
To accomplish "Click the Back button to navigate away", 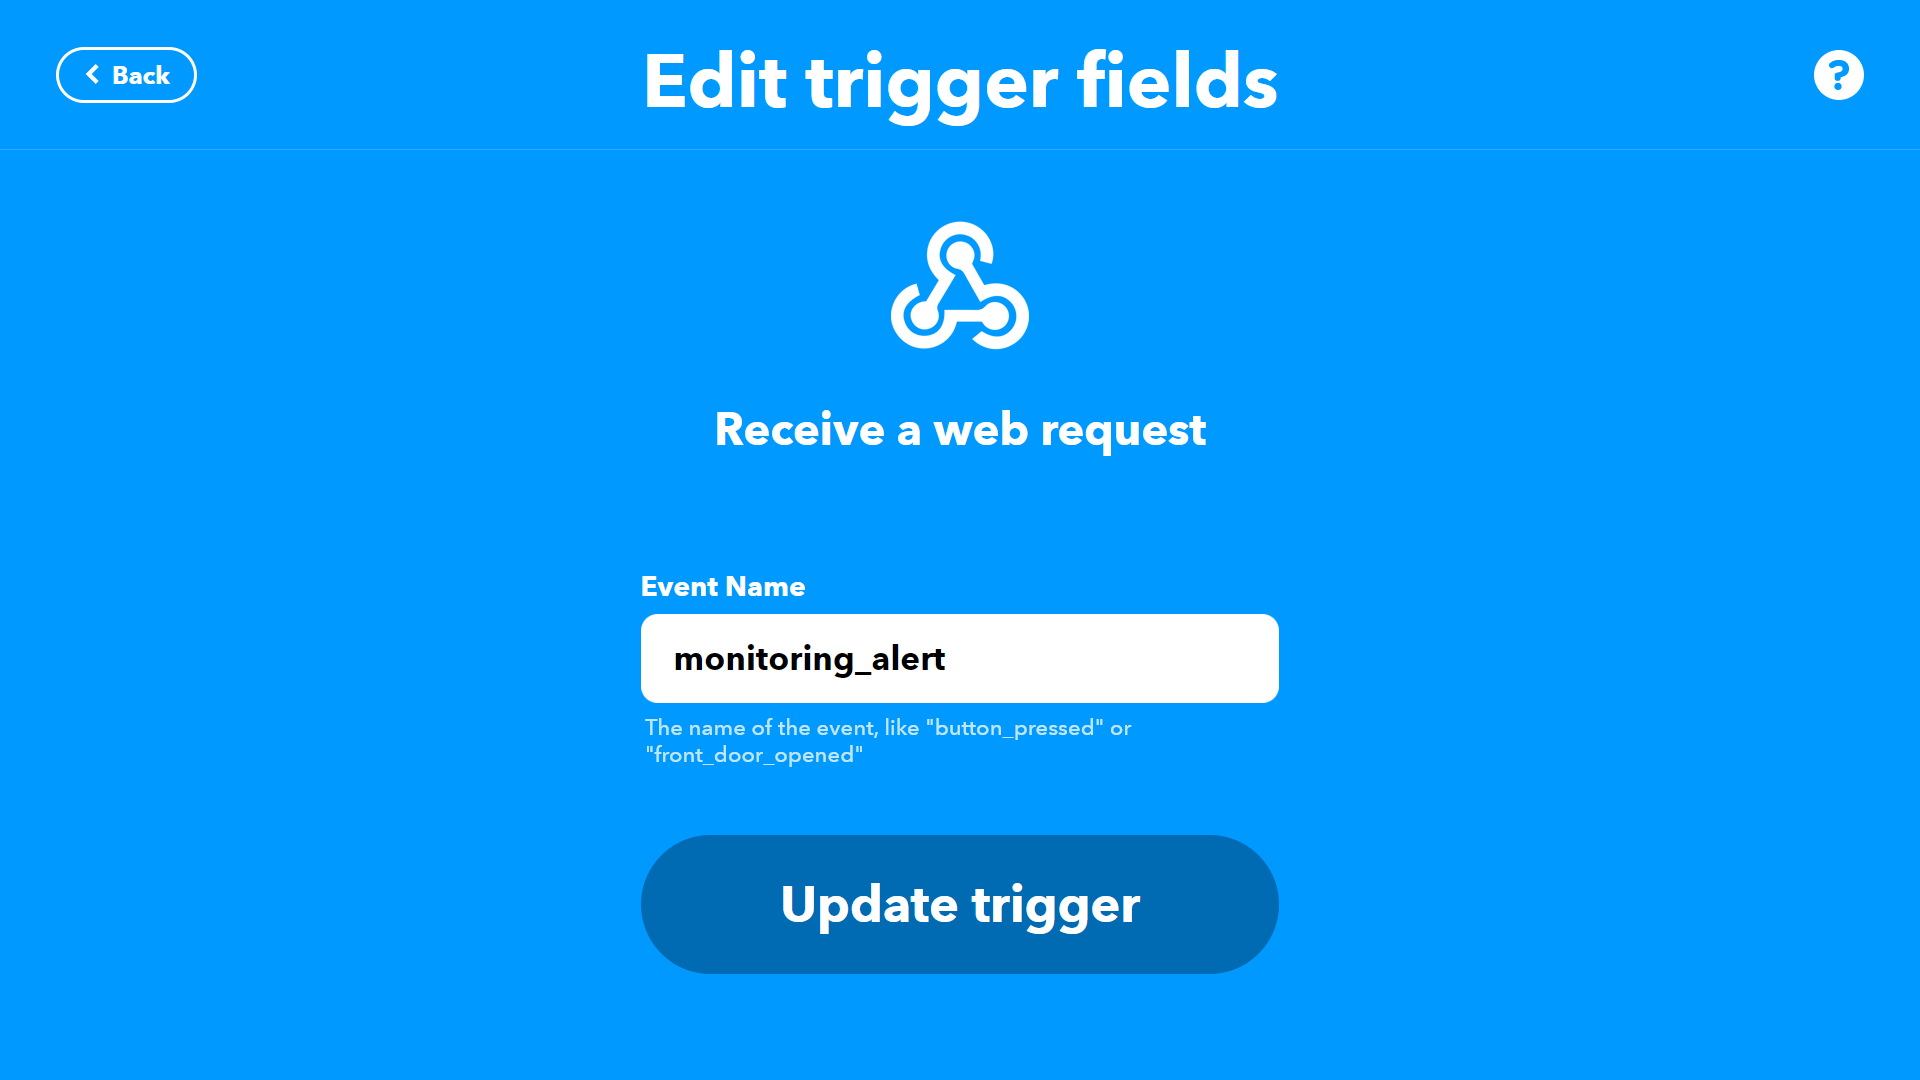I will (x=127, y=75).
